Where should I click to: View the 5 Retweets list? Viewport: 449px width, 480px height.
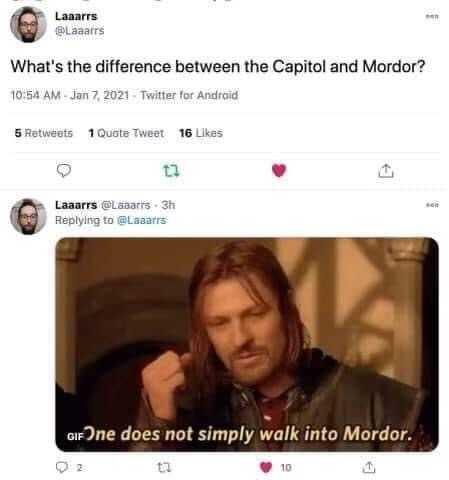(44, 133)
